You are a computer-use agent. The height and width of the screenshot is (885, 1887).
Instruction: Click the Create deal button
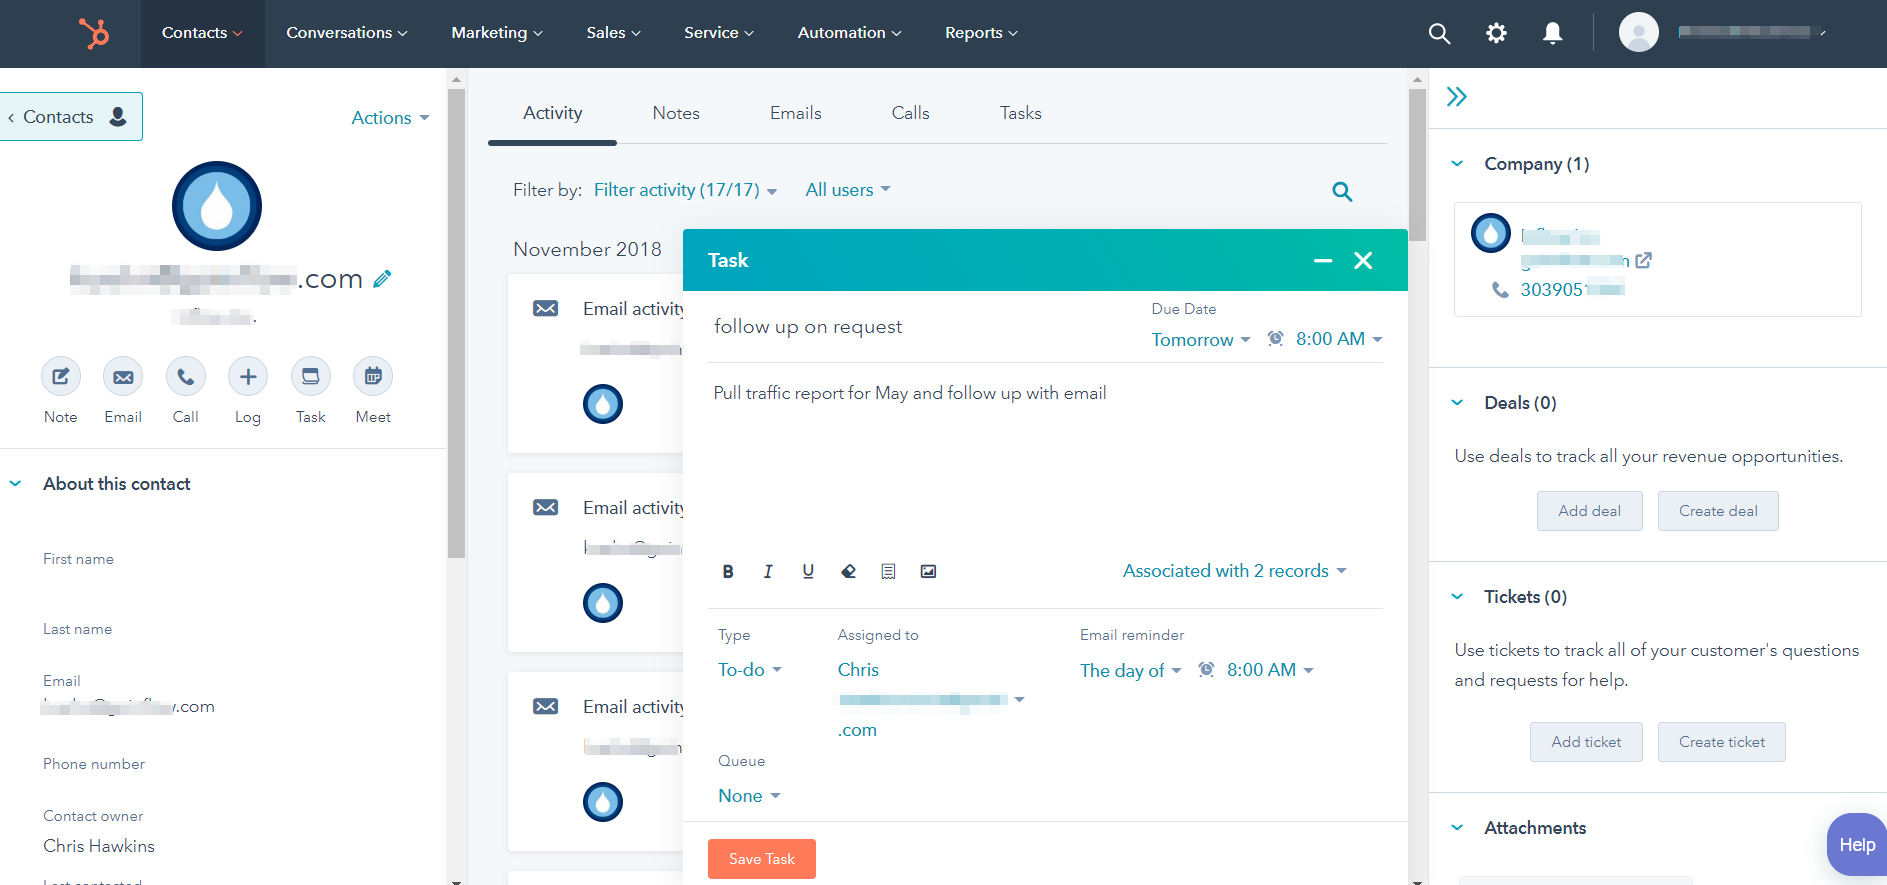tap(1717, 511)
